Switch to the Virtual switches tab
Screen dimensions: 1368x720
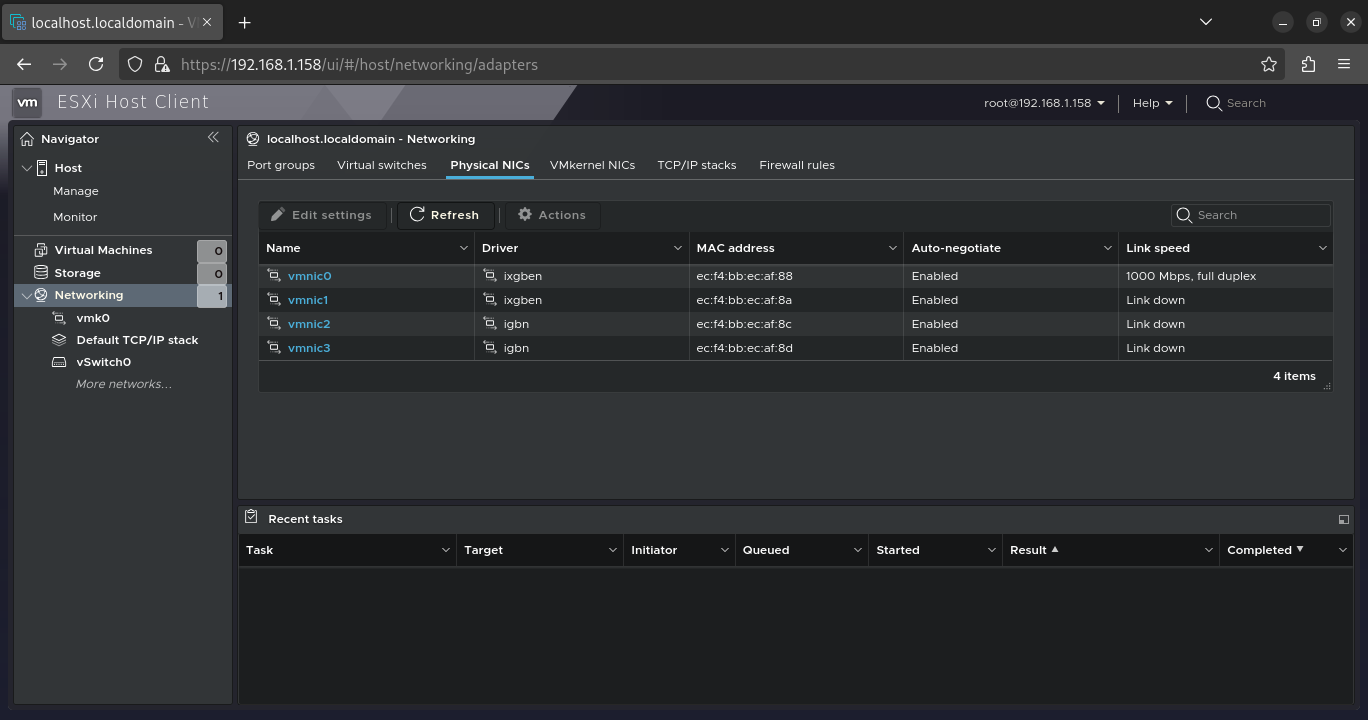[x=382, y=165]
